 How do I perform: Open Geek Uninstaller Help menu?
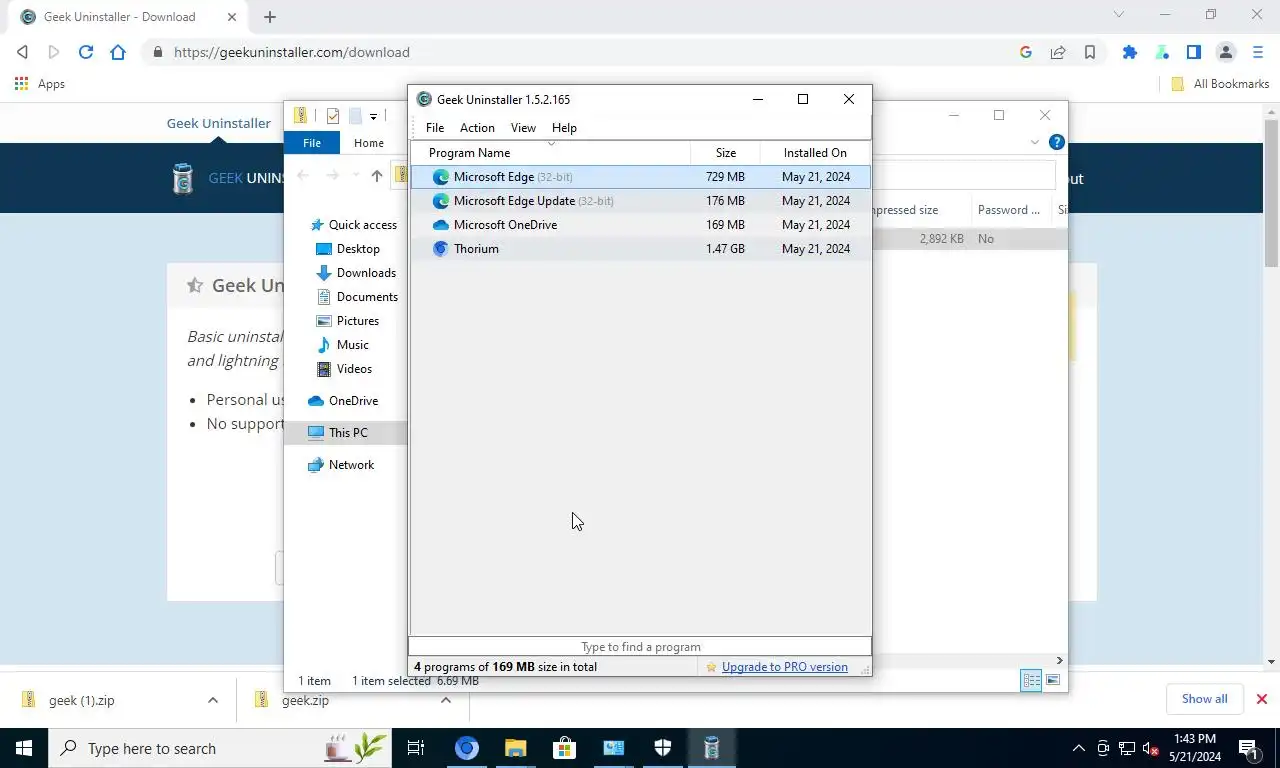[x=564, y=128]
